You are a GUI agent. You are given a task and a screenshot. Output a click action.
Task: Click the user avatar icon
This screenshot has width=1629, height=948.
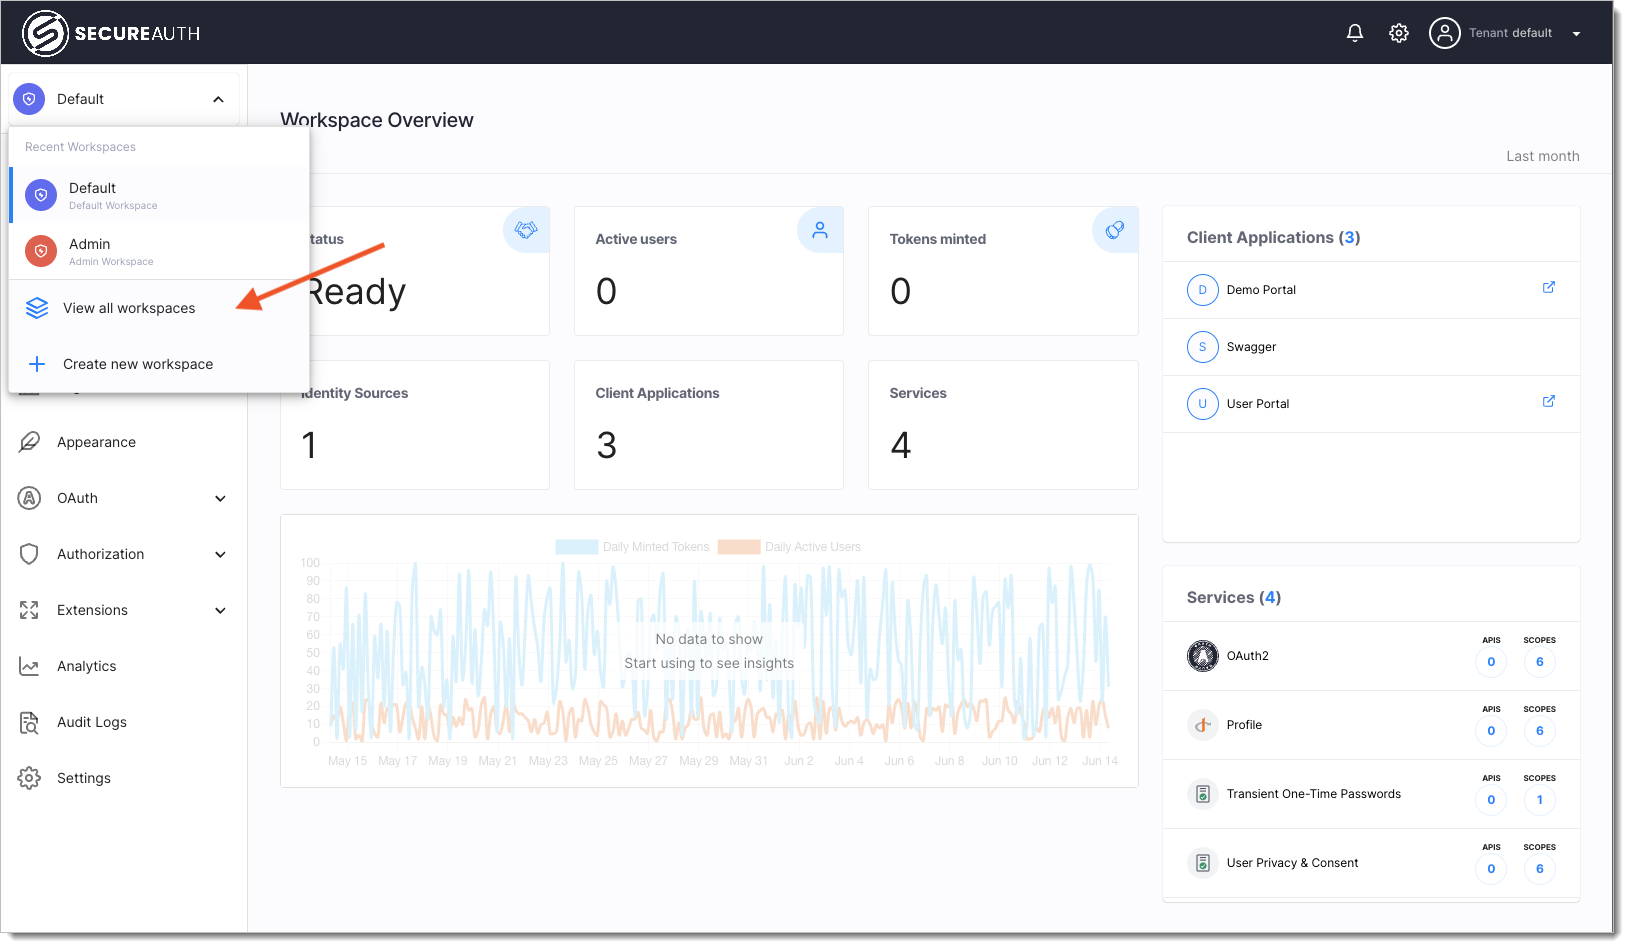click(1444, 33)
